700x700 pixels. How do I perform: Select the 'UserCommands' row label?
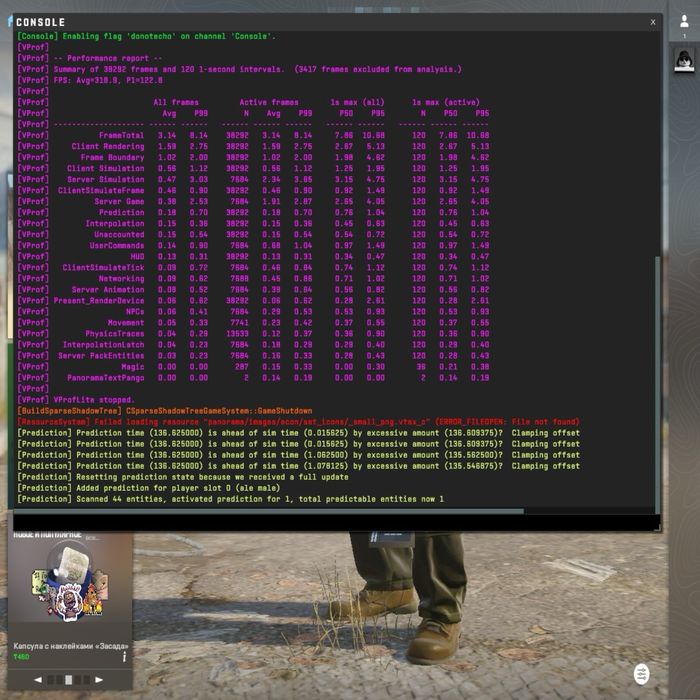[x=117, y=246]
